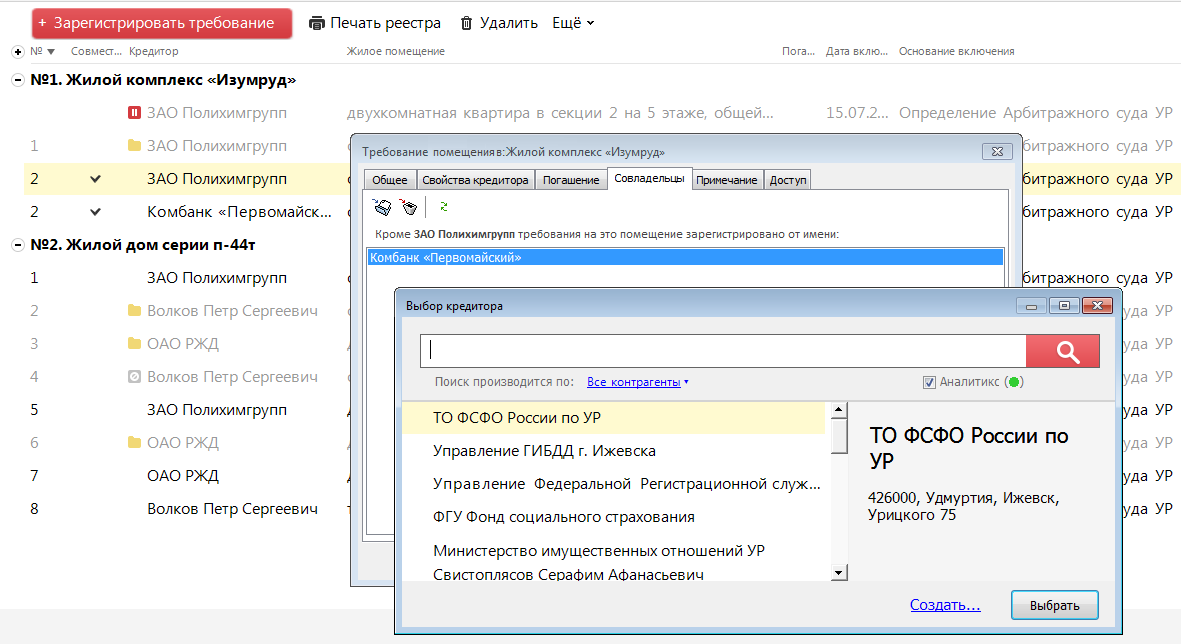Click the printer icon for Печать реестра
The image size is (1181, 644).
[x=317, y=23]
